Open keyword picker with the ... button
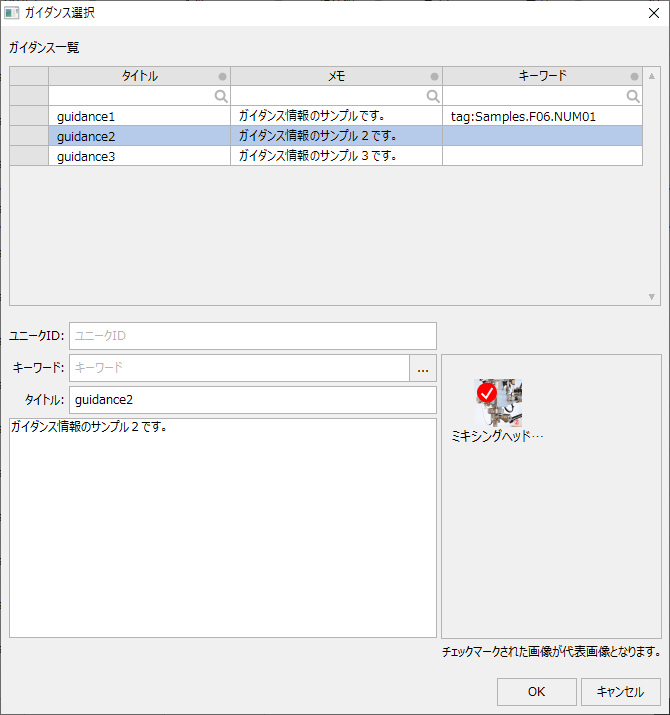The height and width of the screenshot is (715, 670). (423, 368)
